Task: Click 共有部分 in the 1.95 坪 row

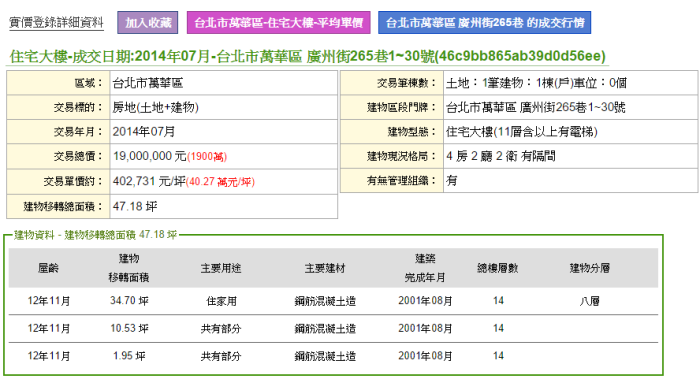Action: pyautogui.click(x=221, y=356)
